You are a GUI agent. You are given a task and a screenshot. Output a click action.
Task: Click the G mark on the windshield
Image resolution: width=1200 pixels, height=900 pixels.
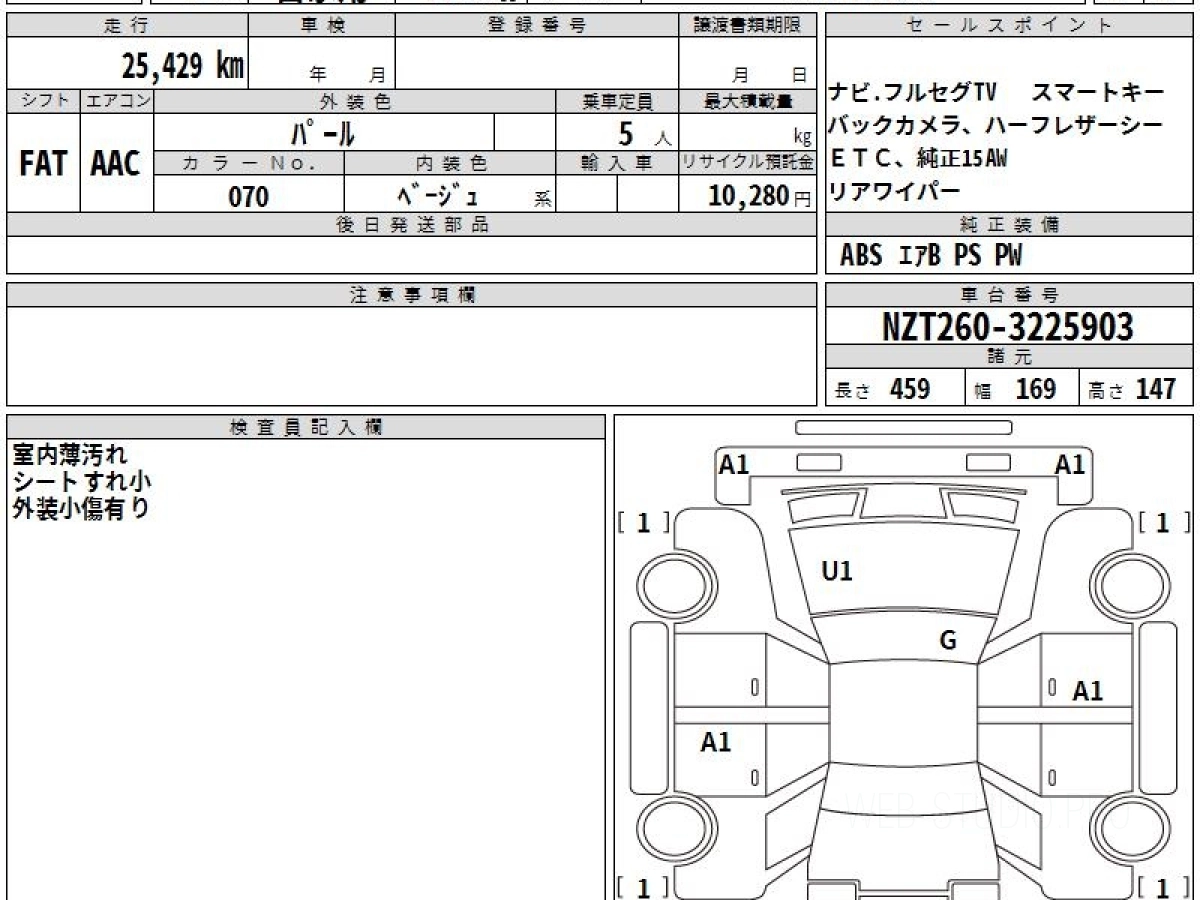pyautogui.click(x=948, y=641)
